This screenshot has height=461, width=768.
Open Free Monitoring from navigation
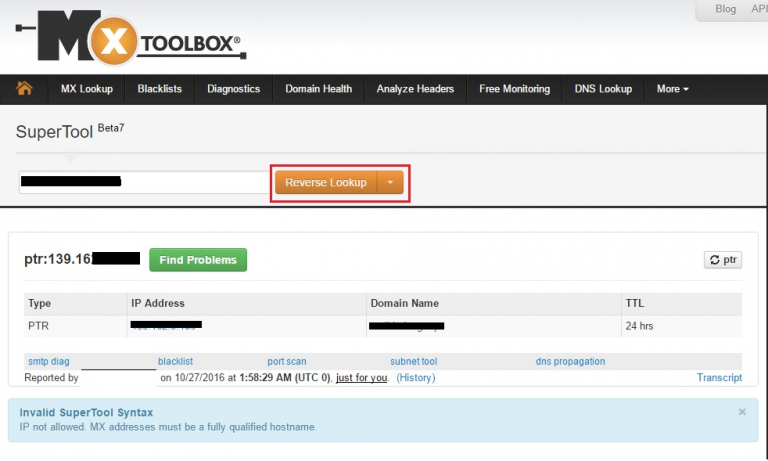(514, 89)
